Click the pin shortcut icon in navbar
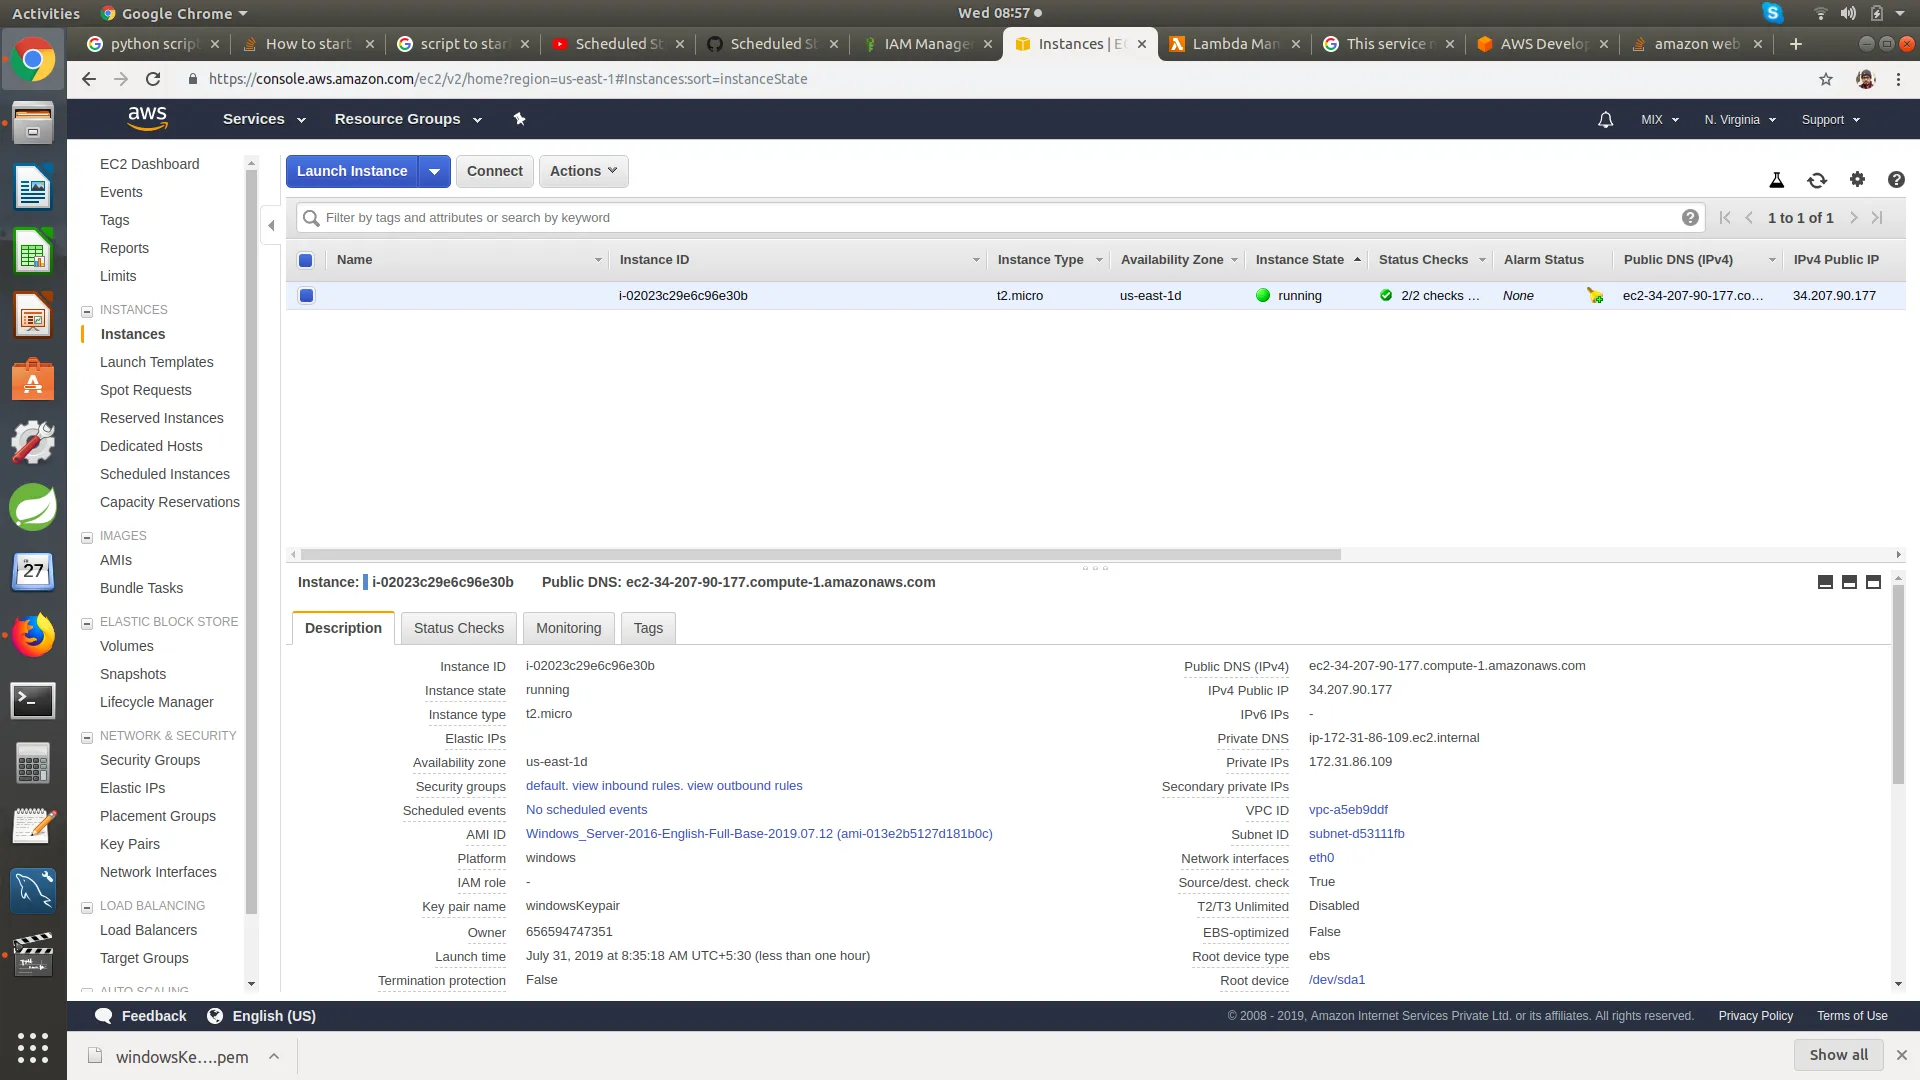This screenshot has width=1920, height=1080. pyautogui.click(x=519, y=119)
